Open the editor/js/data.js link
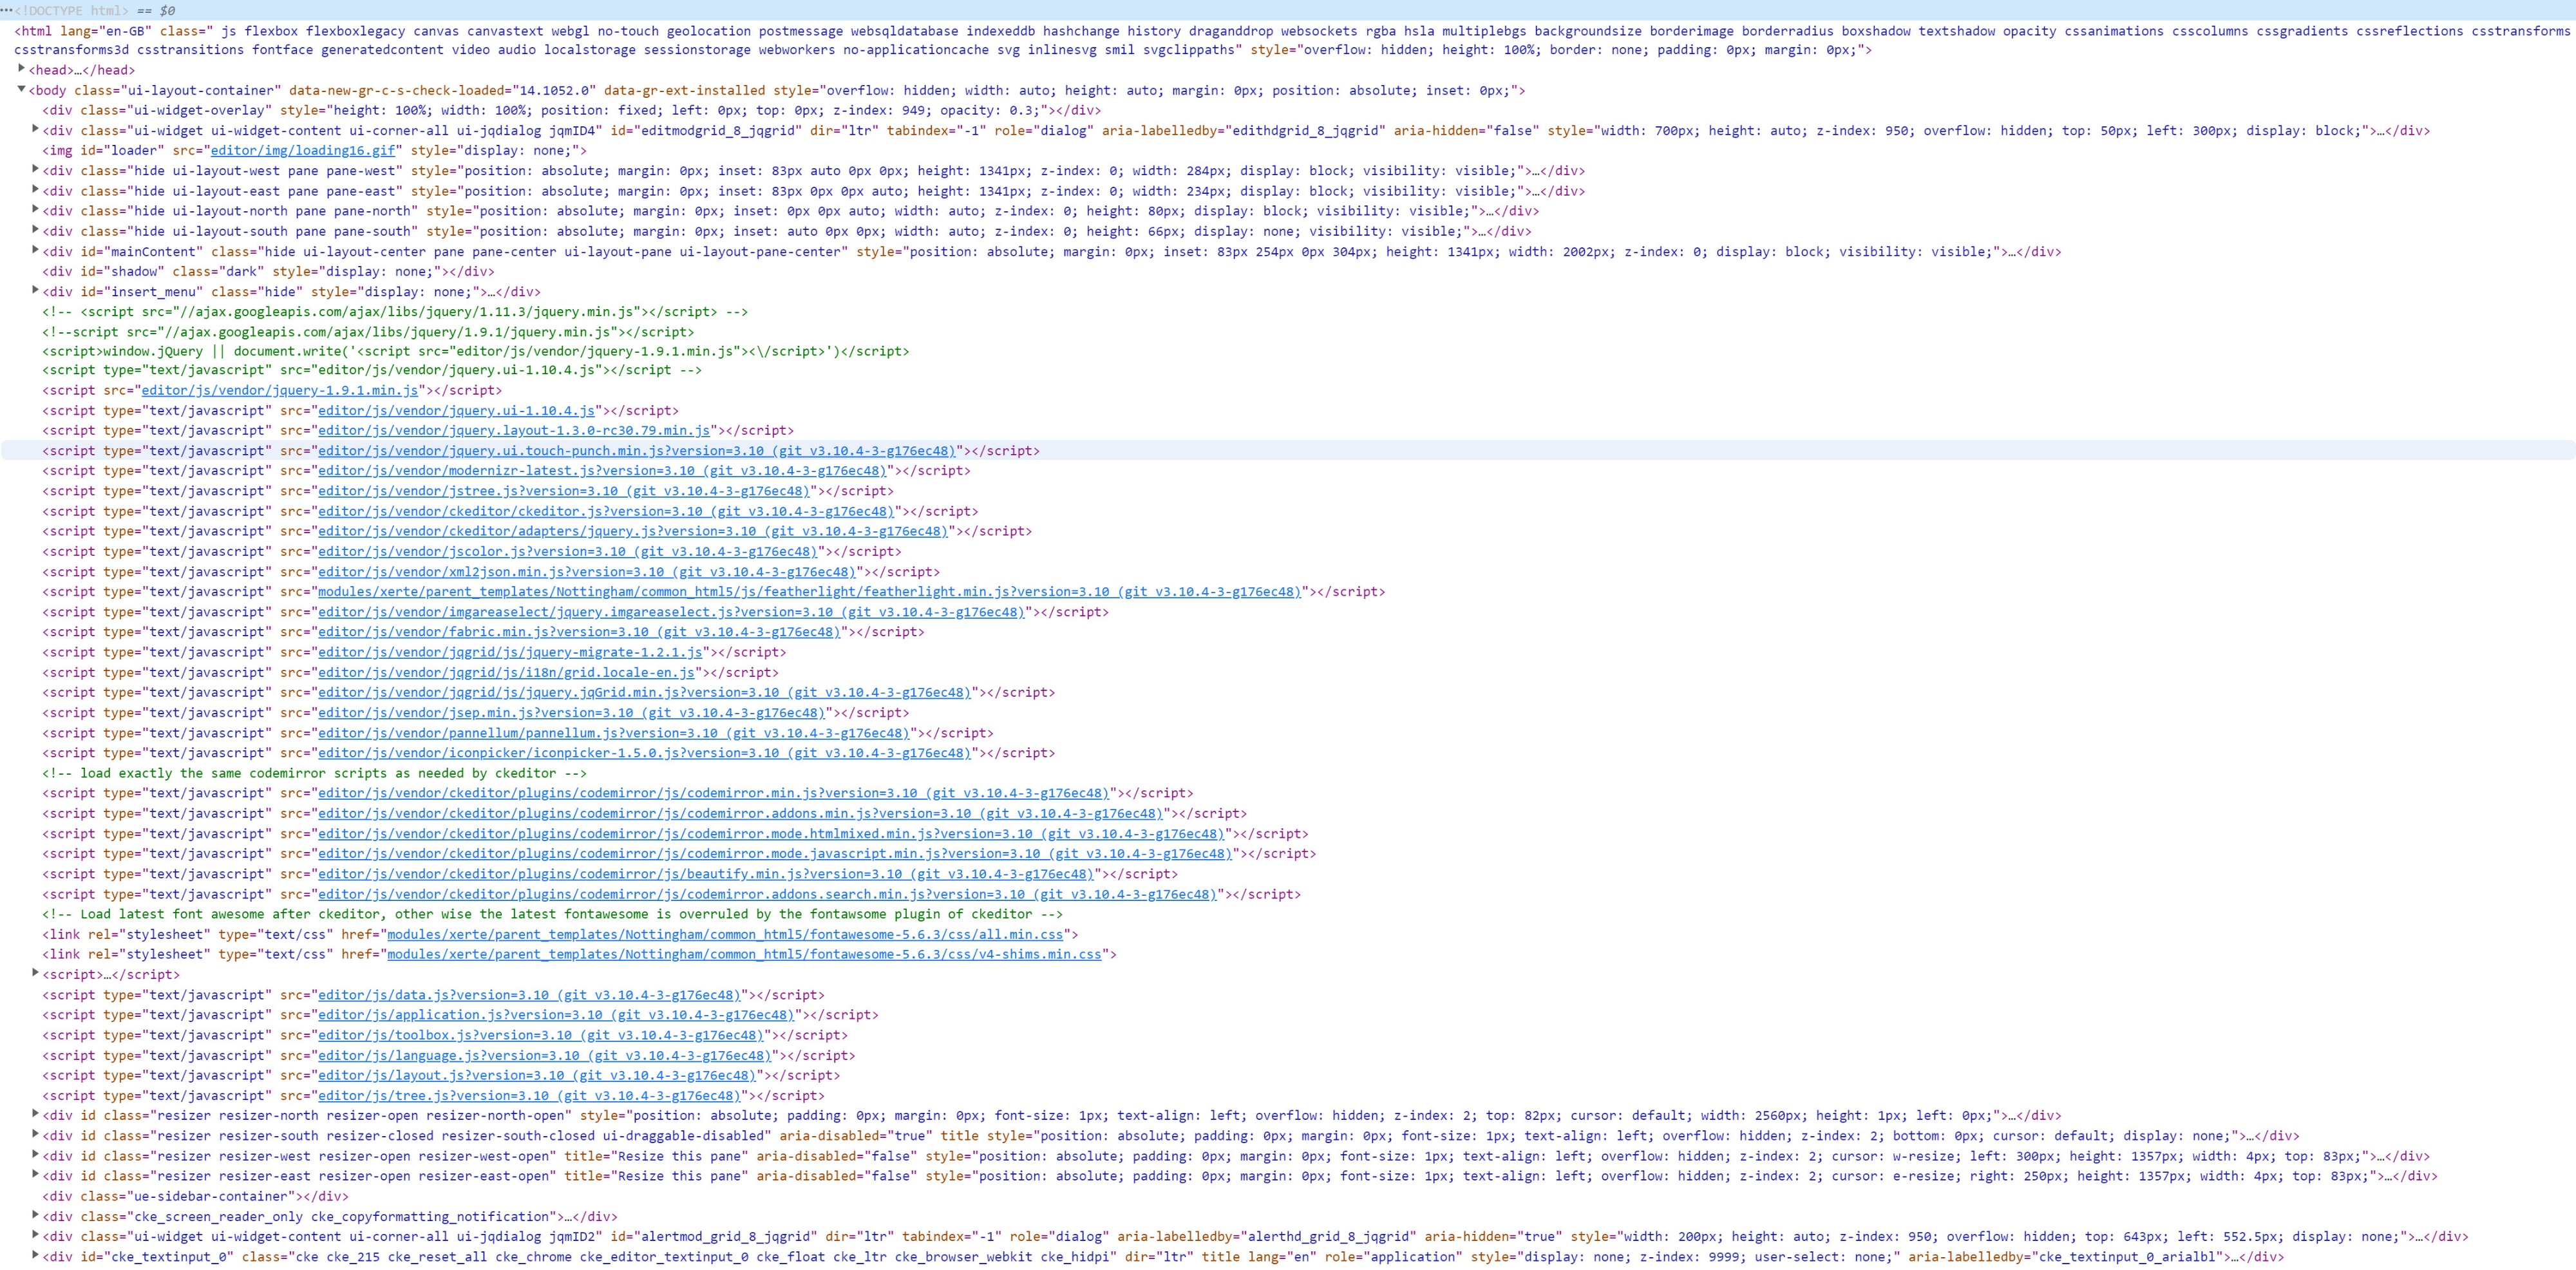 click(x=529, y=995)
